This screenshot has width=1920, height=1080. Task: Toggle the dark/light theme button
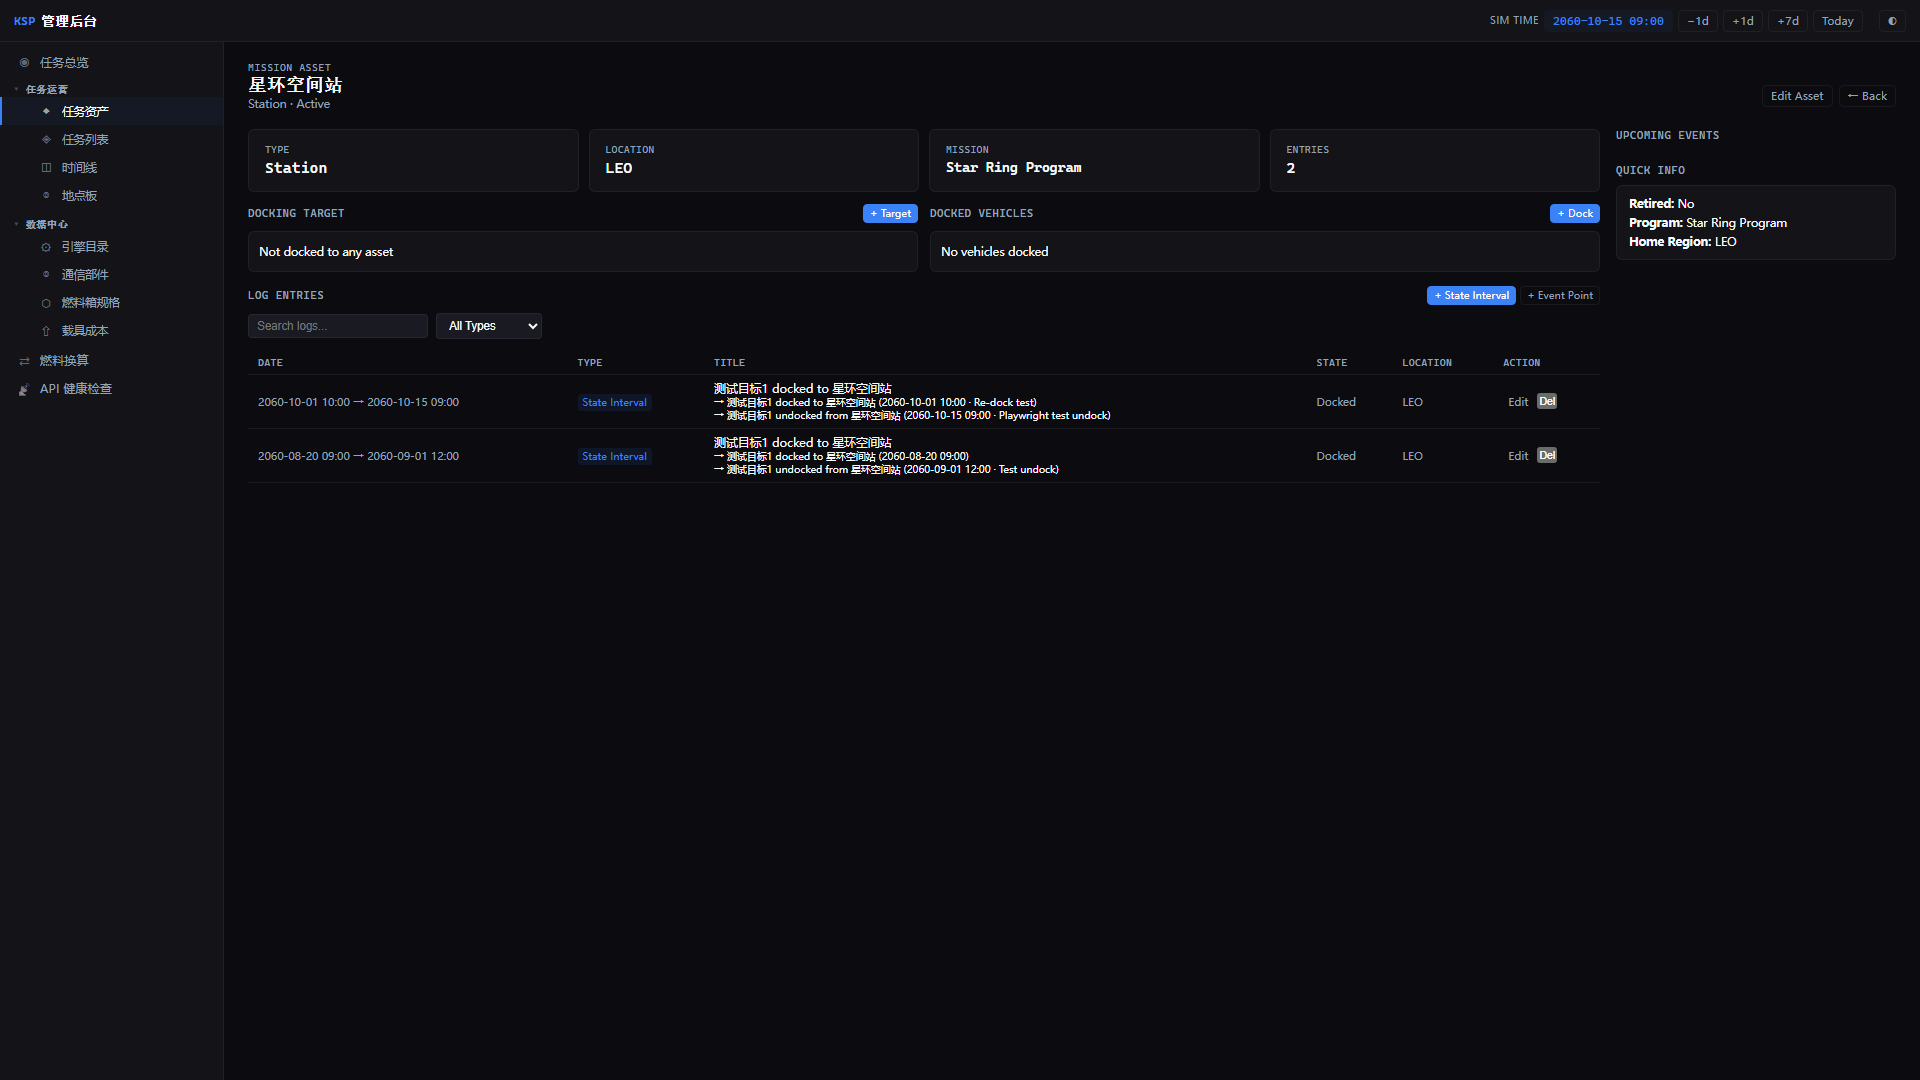coord(1892,21)
